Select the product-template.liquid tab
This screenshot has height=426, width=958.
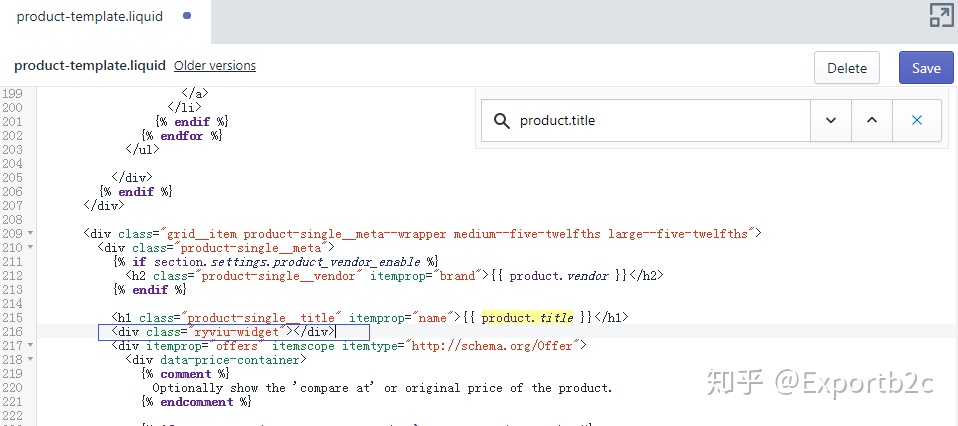pos(89,17)
